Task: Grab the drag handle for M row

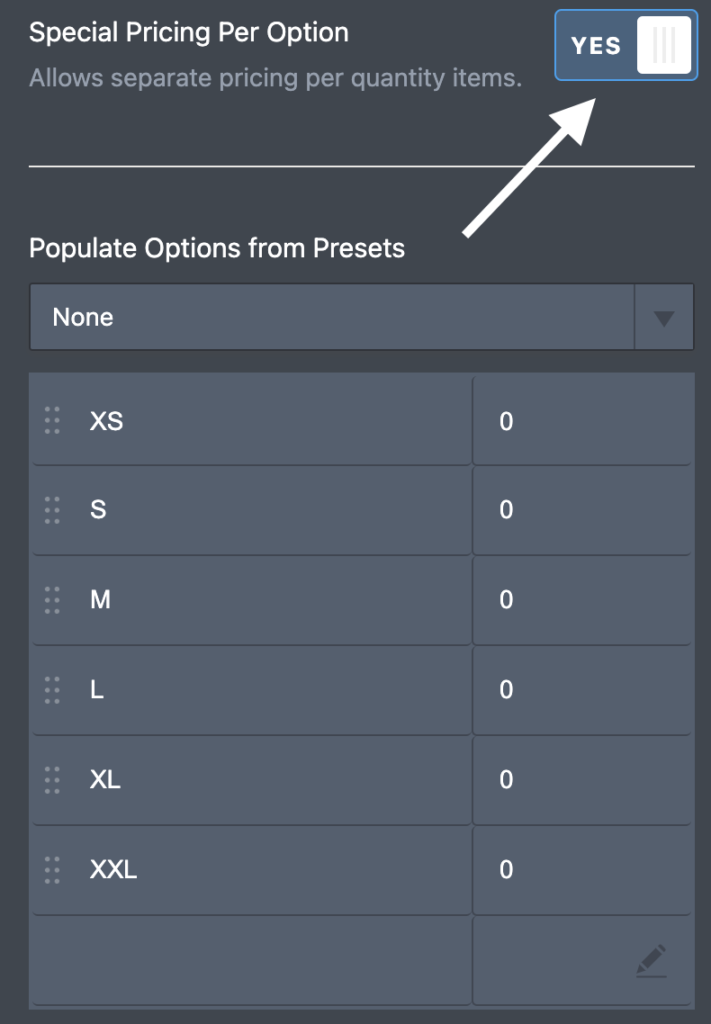Action: pos(52,600)
